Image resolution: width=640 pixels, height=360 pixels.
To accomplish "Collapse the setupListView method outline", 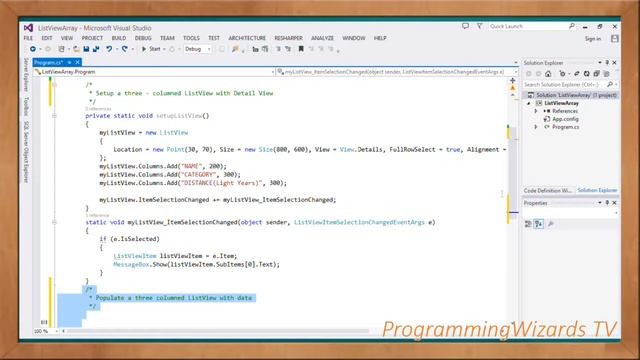I will pos(54,116).
